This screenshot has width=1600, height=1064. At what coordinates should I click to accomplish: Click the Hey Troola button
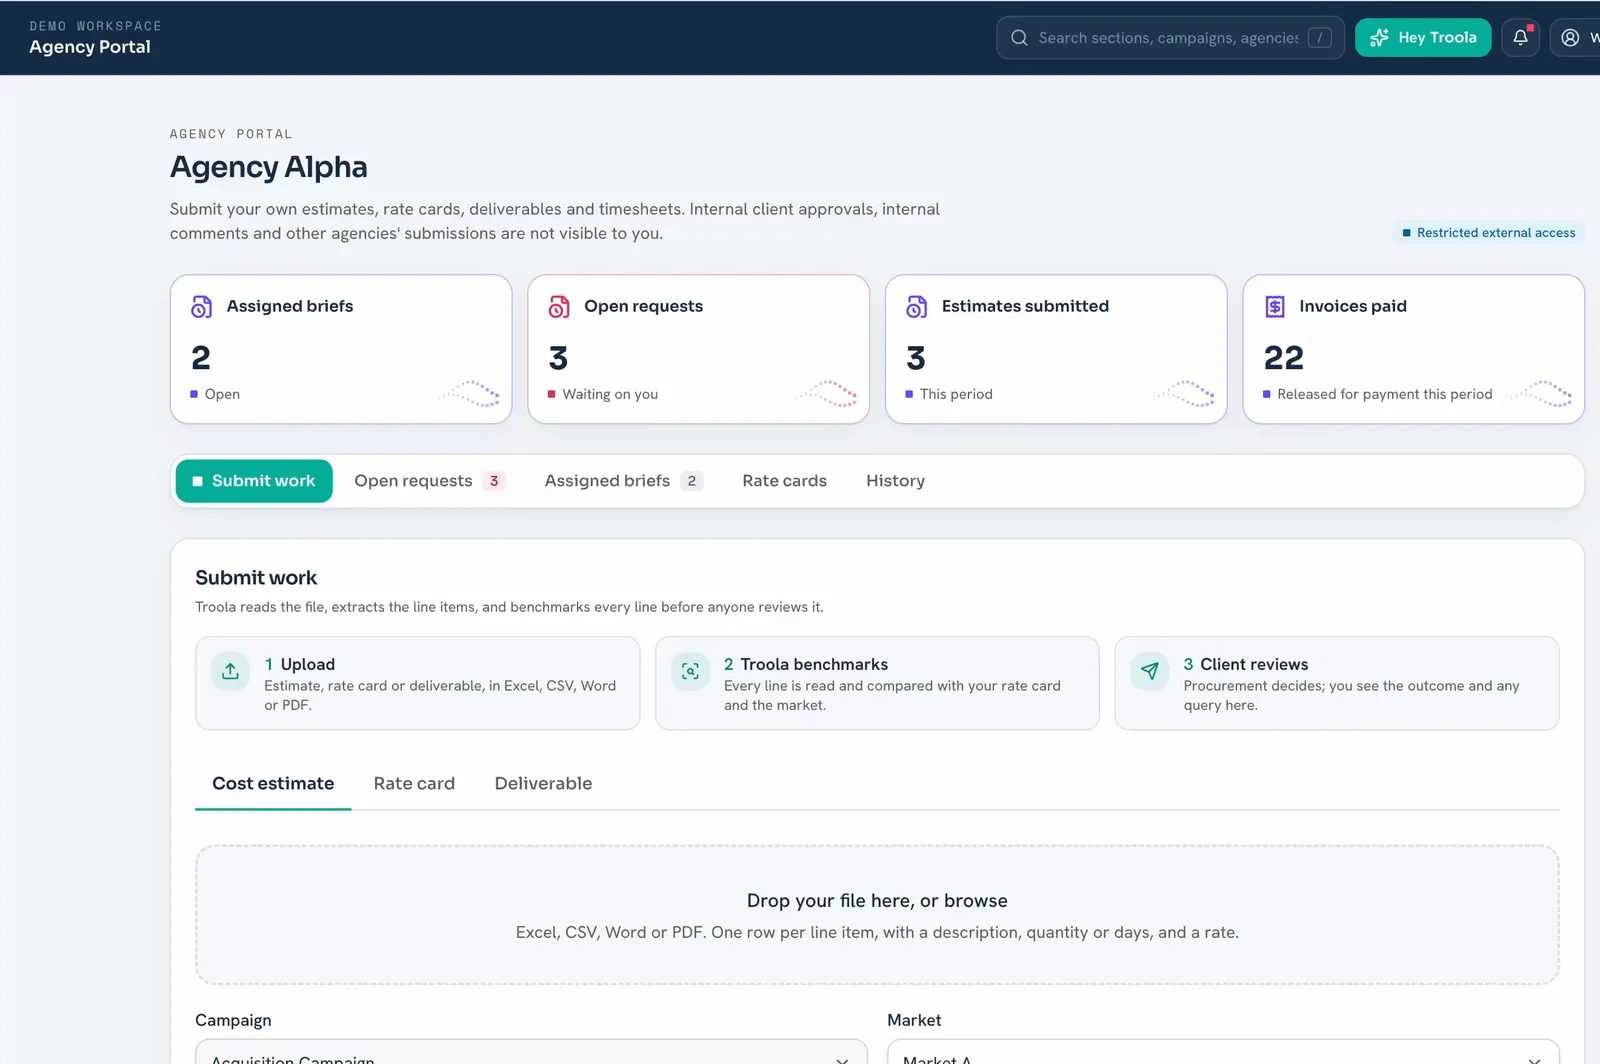click(x=1423, y=38)
